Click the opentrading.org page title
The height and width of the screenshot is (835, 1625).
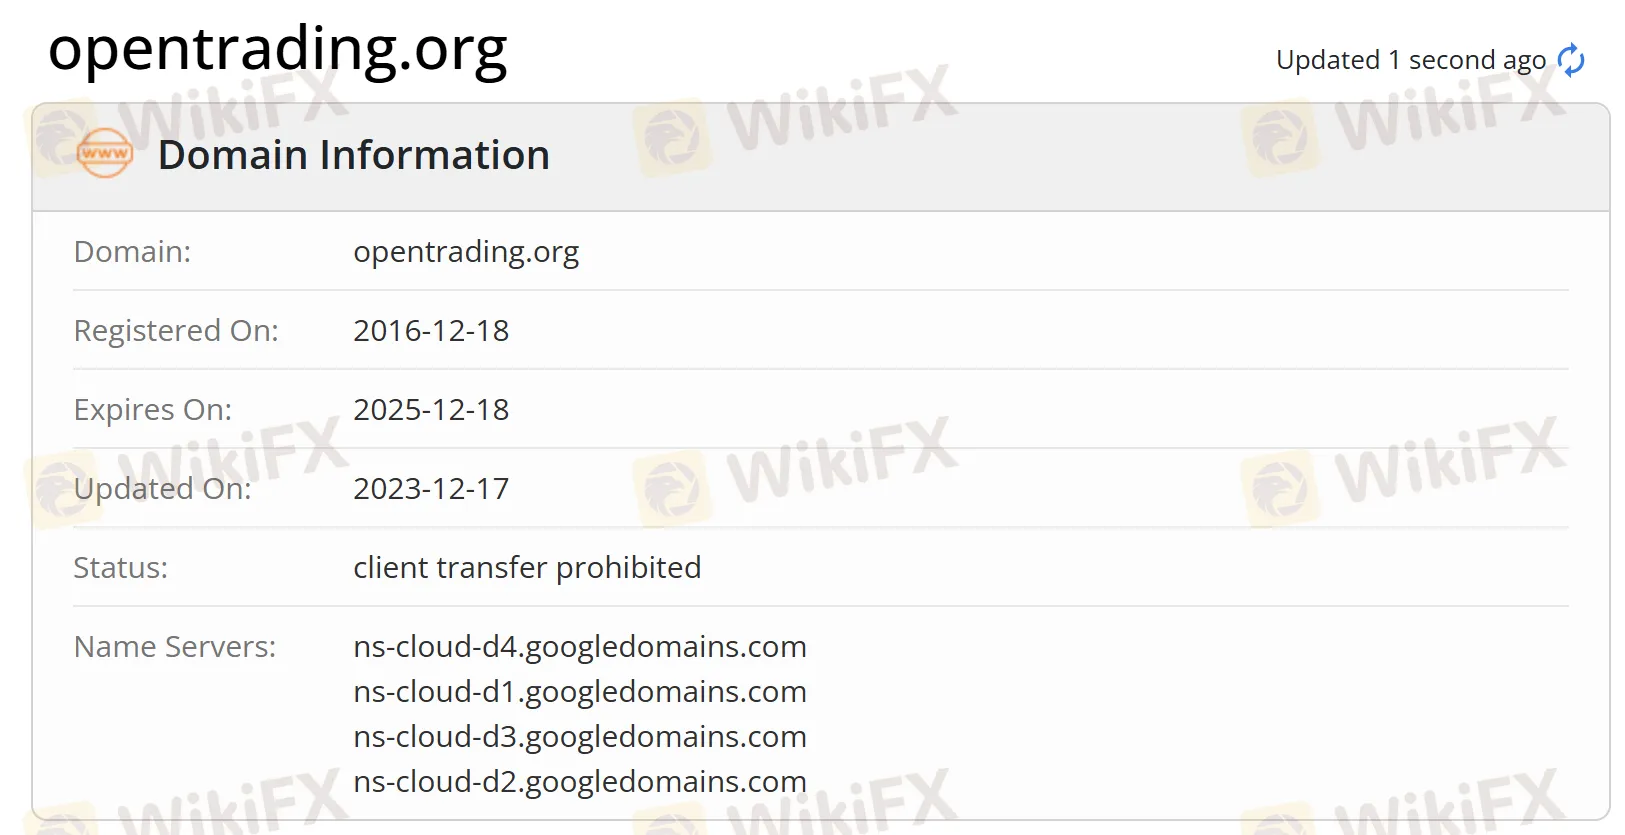(x=278, y=48)
